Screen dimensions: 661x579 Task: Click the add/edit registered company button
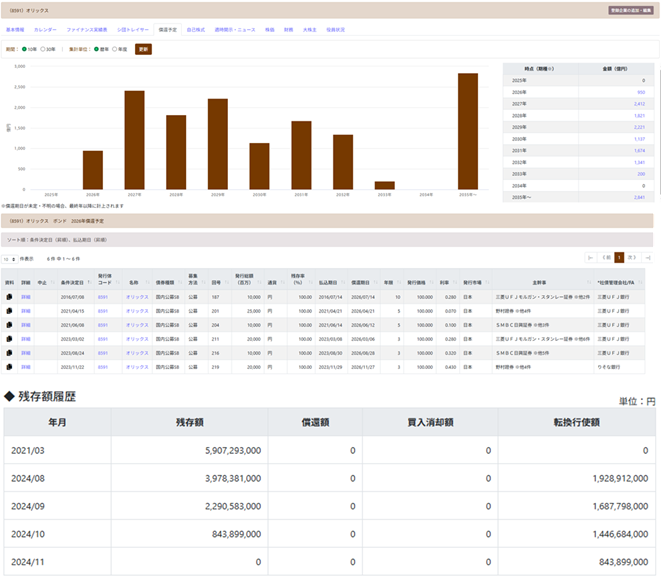point(631,10)
